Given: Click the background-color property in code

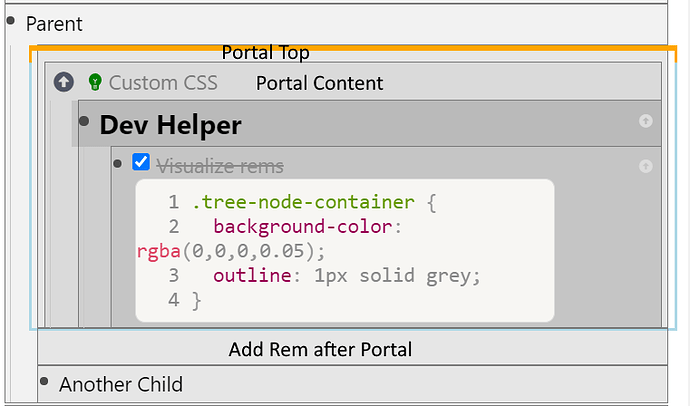Looking at the screenshot, I should (x=303, y=227).
